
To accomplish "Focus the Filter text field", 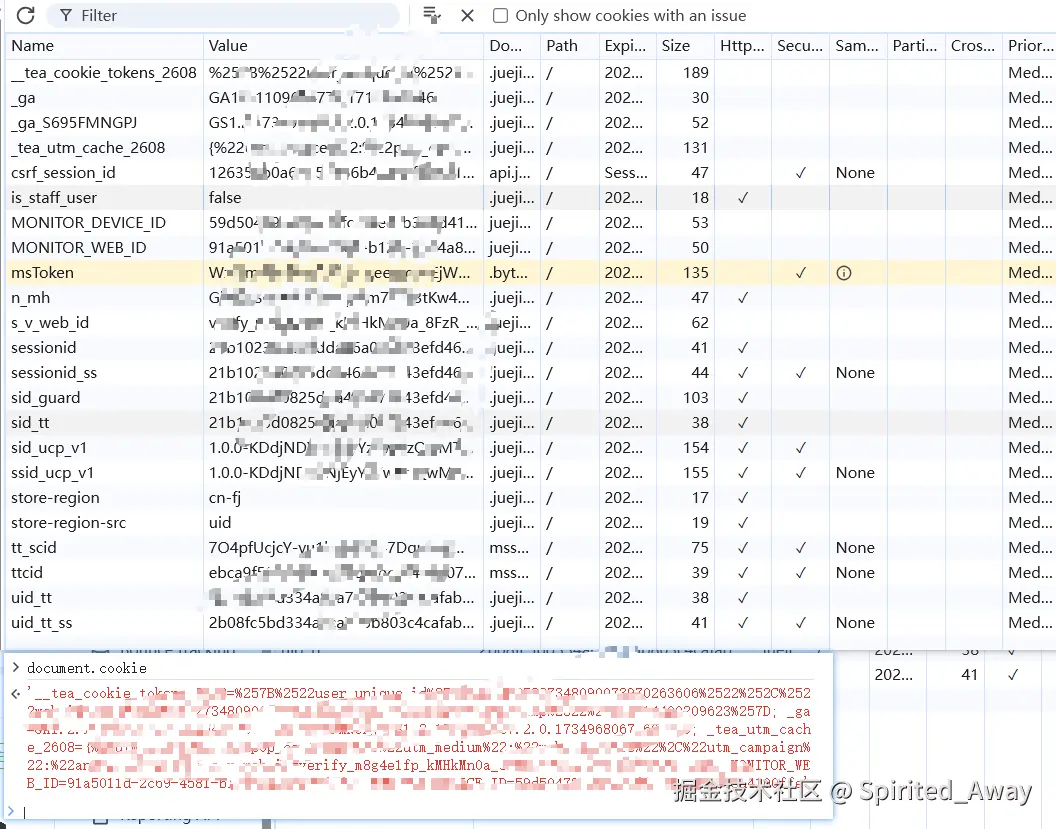I will pyautogui.click(x=230, y=16).
